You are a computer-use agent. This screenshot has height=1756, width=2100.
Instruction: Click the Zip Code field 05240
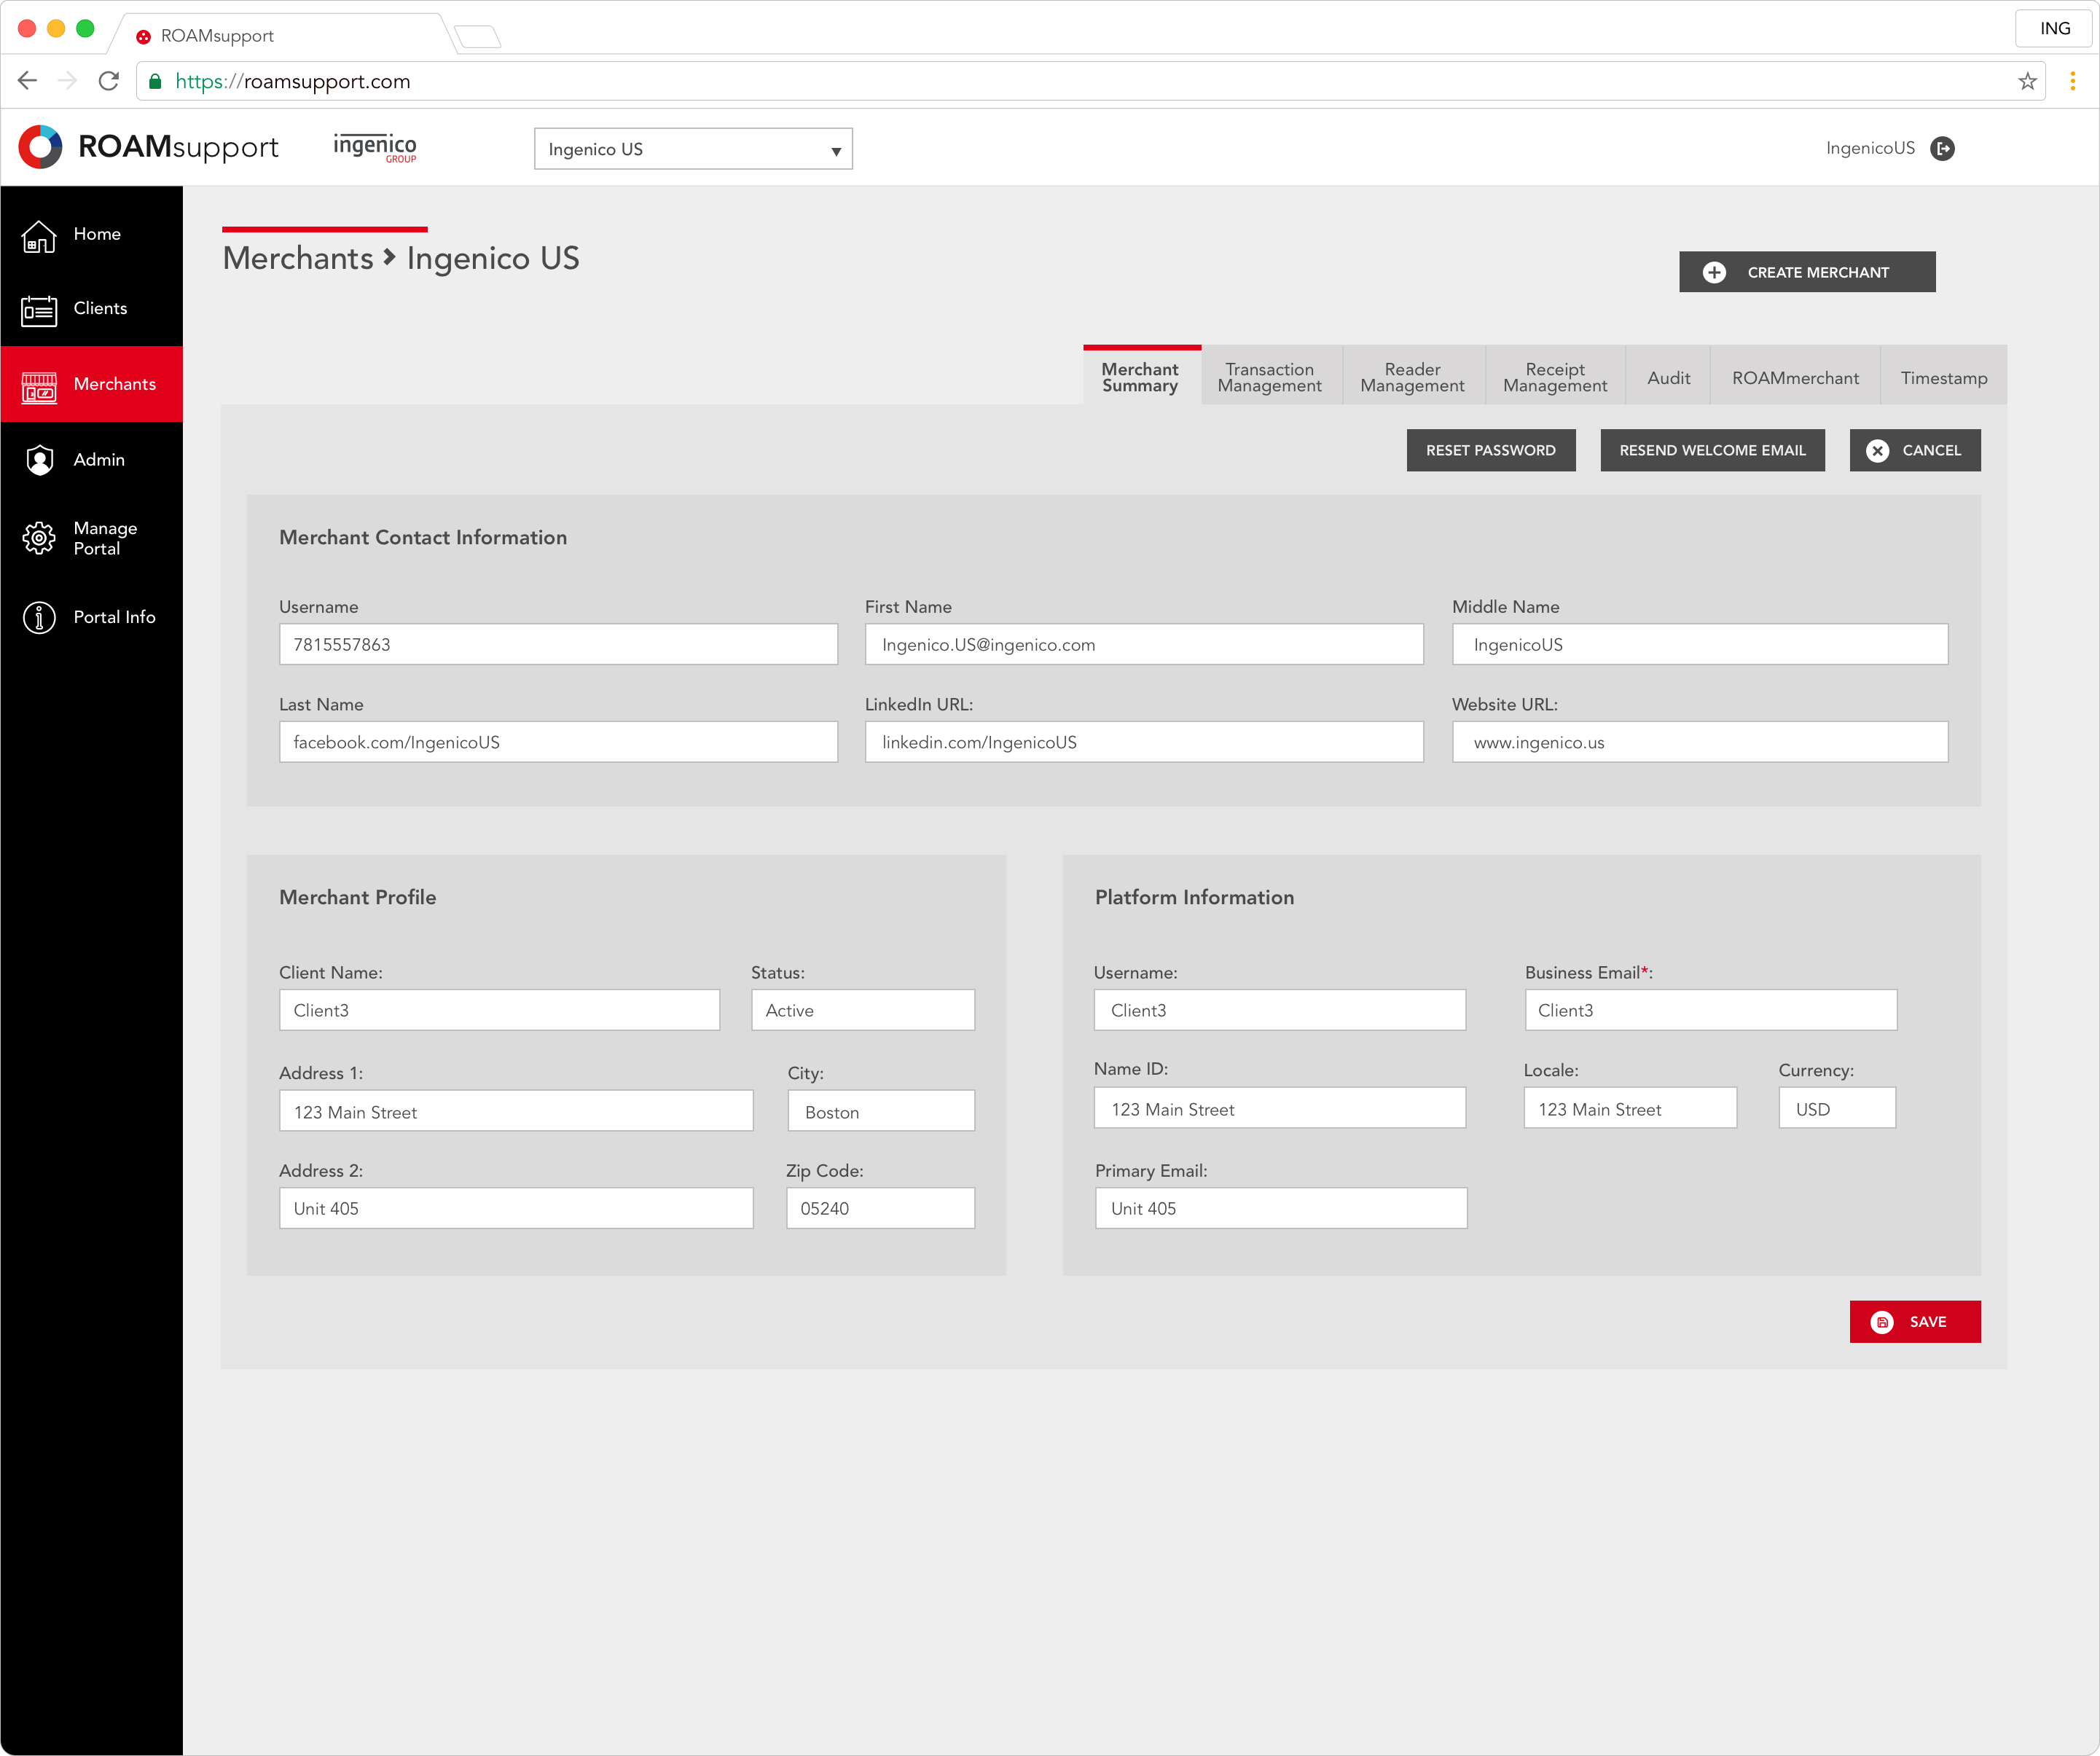(x=880, y=1209)
